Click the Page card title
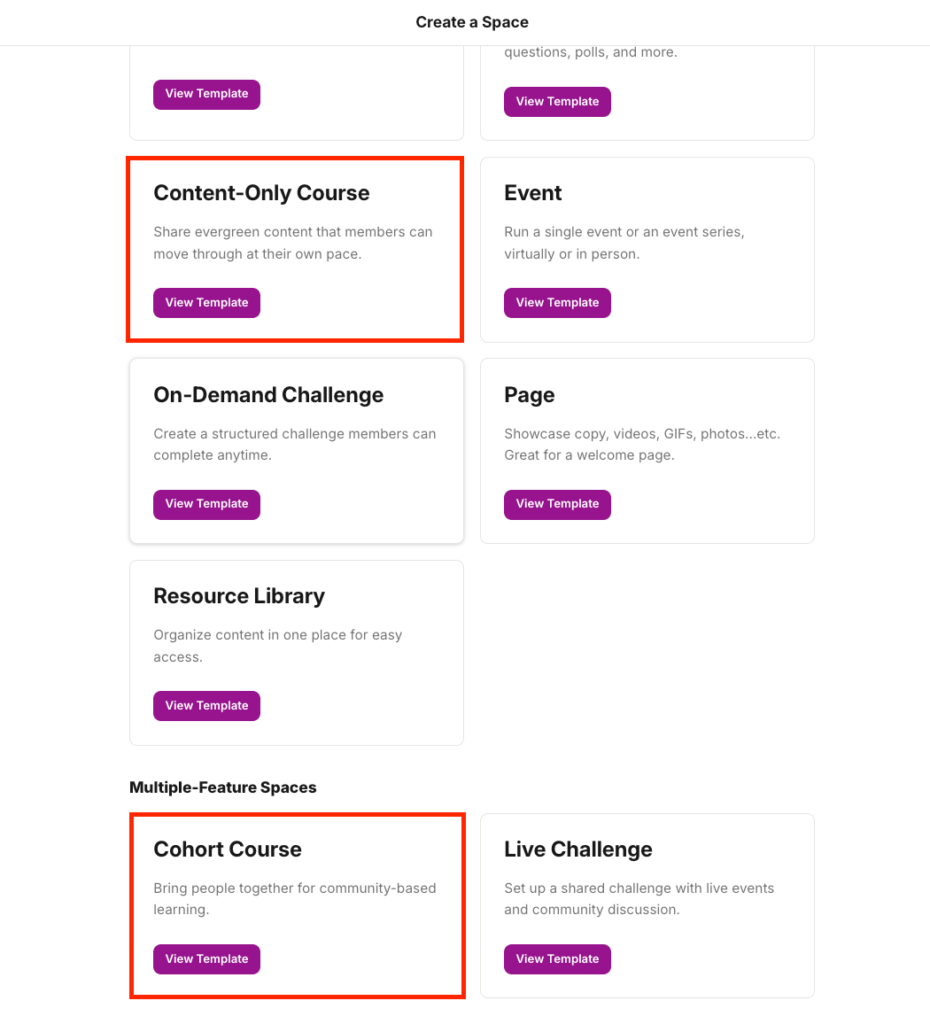Screen dimensions: 930x1024 coord(529,395)
